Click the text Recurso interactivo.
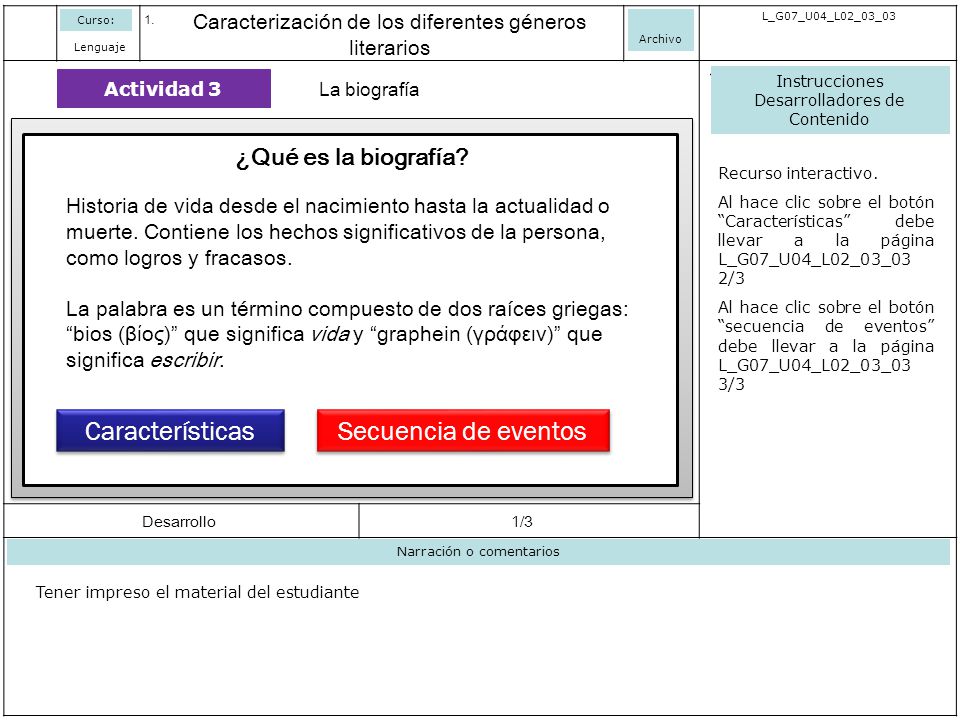The height and width of the screenshot is (720, 960). tap(798, 173)
